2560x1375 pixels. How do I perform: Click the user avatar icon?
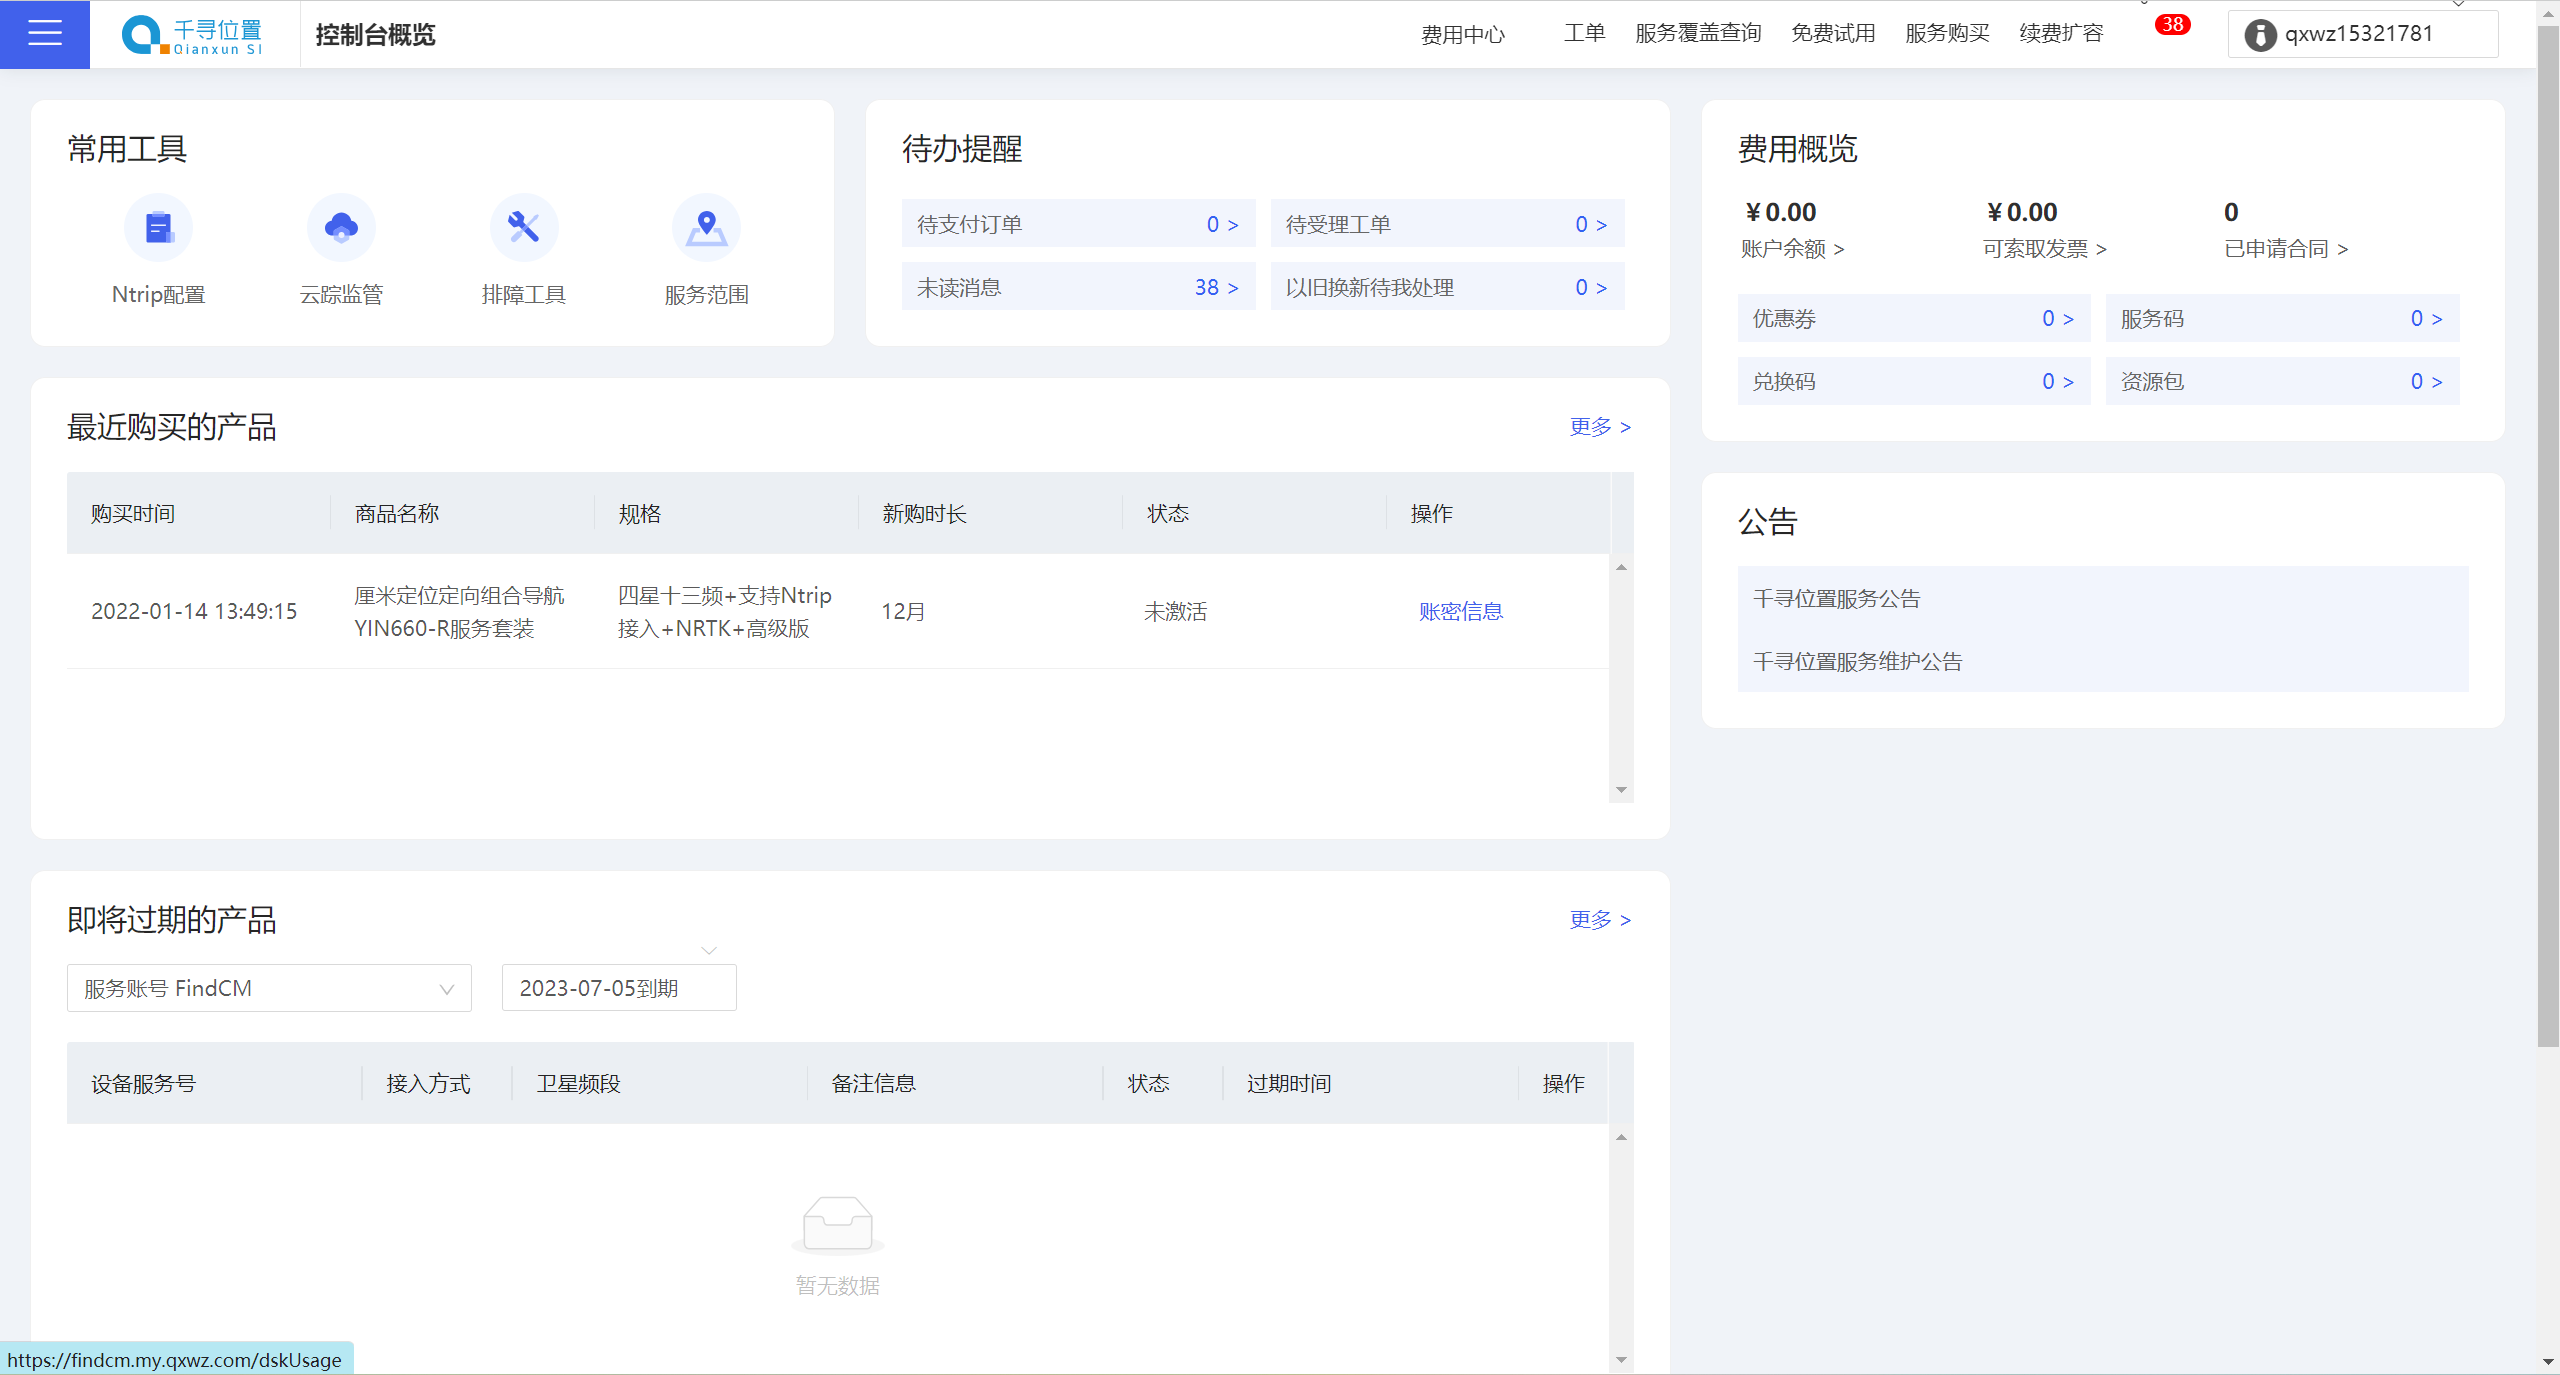point(2260,35)
